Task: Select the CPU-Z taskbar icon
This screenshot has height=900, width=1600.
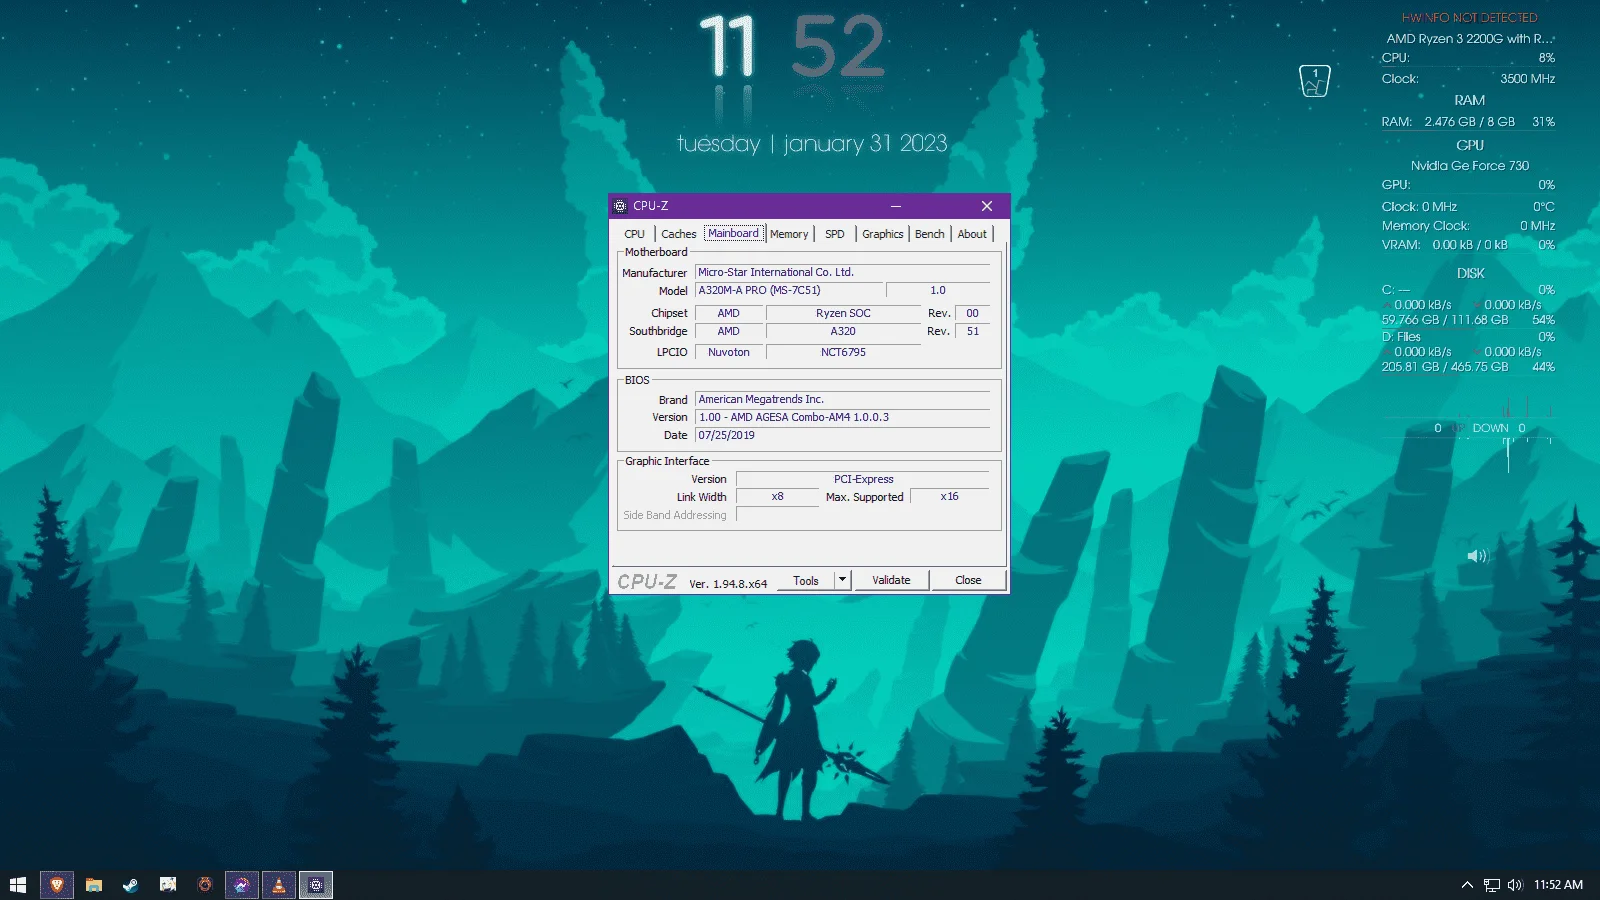Action: point(316,885)
